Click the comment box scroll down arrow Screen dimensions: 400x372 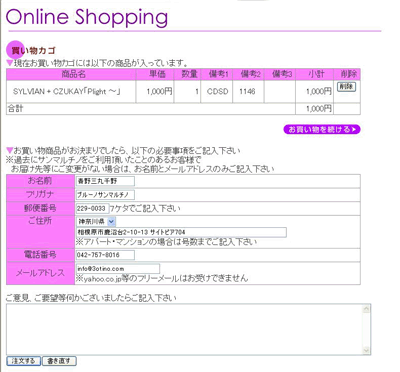point(366,350)
